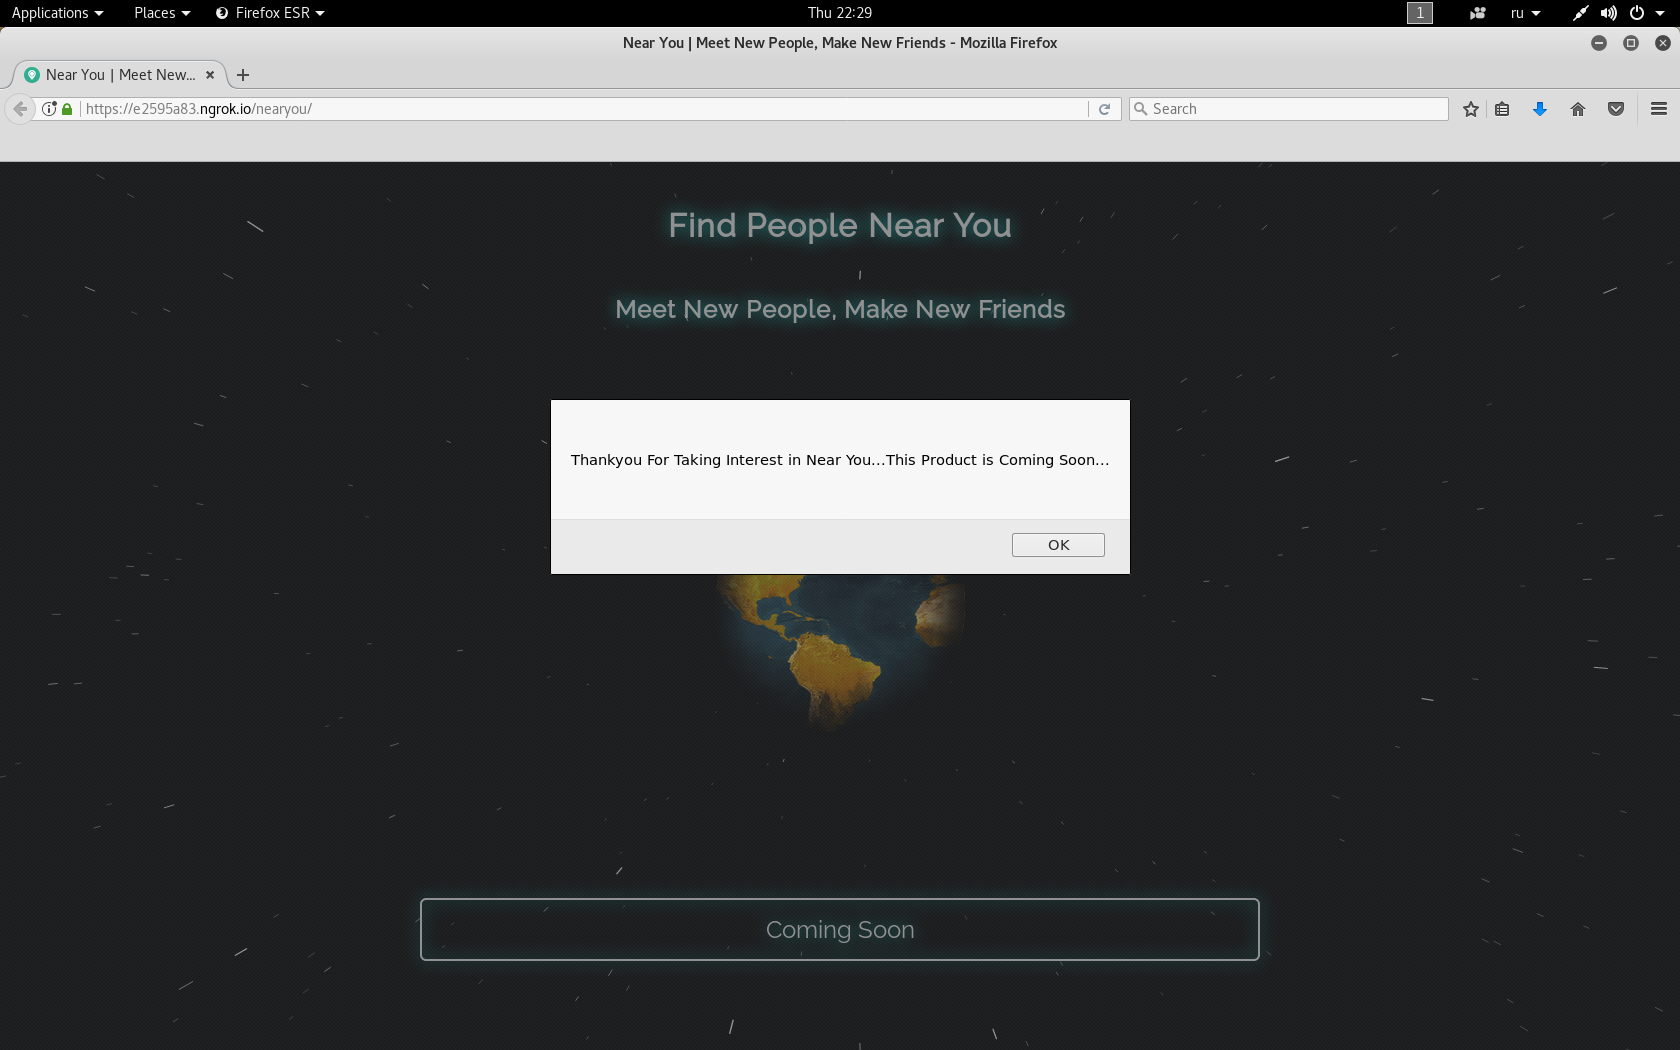Open the bookmarks library icon

(1502, 109)
